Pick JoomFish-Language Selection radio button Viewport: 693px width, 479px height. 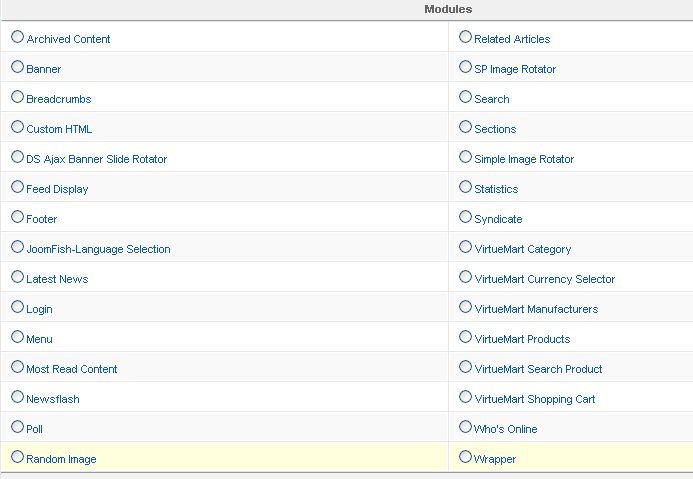17,246
